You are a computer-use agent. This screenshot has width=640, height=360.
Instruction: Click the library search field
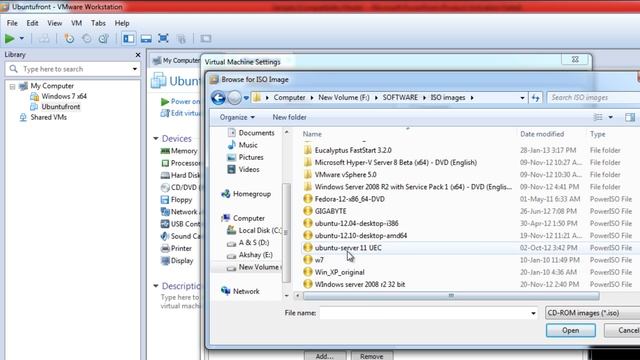point(73,69)
